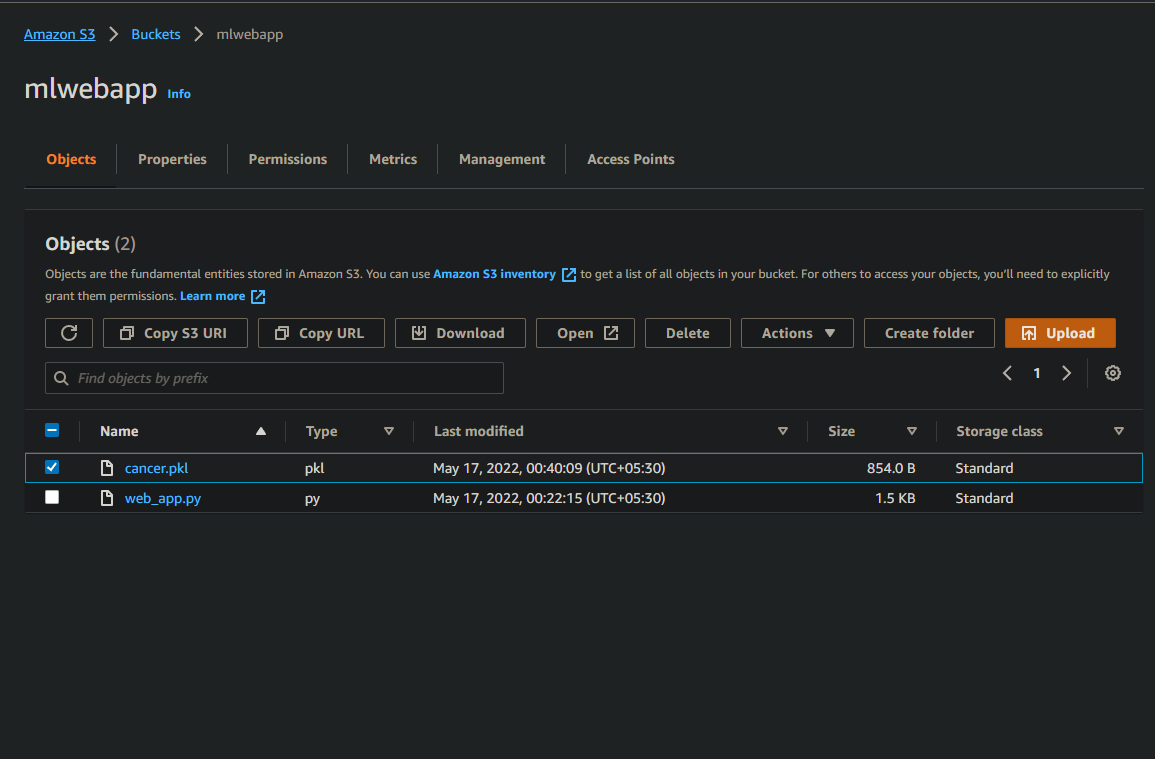
Task: Click the Create folder button
Action: tap(930, 333)
